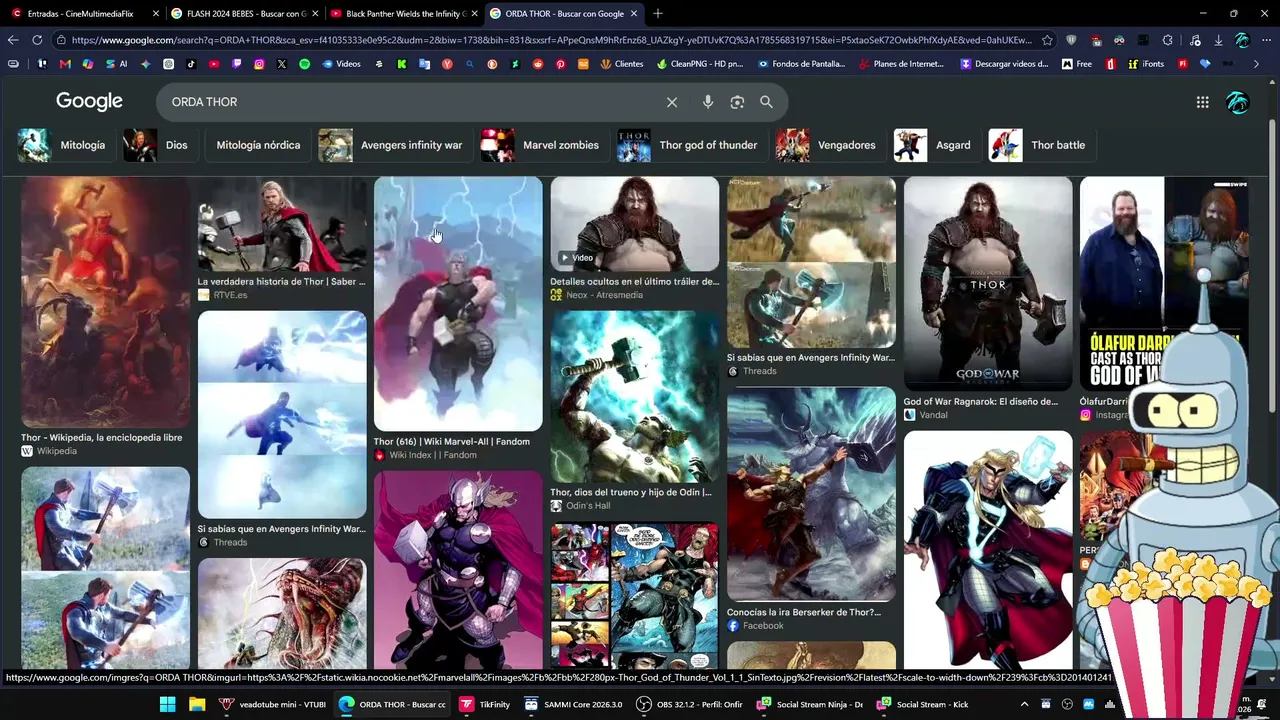This screenshot has width=1280, height=720.
Task: Open the Pinterest bookmark icon
Action: tap(561, 64)
